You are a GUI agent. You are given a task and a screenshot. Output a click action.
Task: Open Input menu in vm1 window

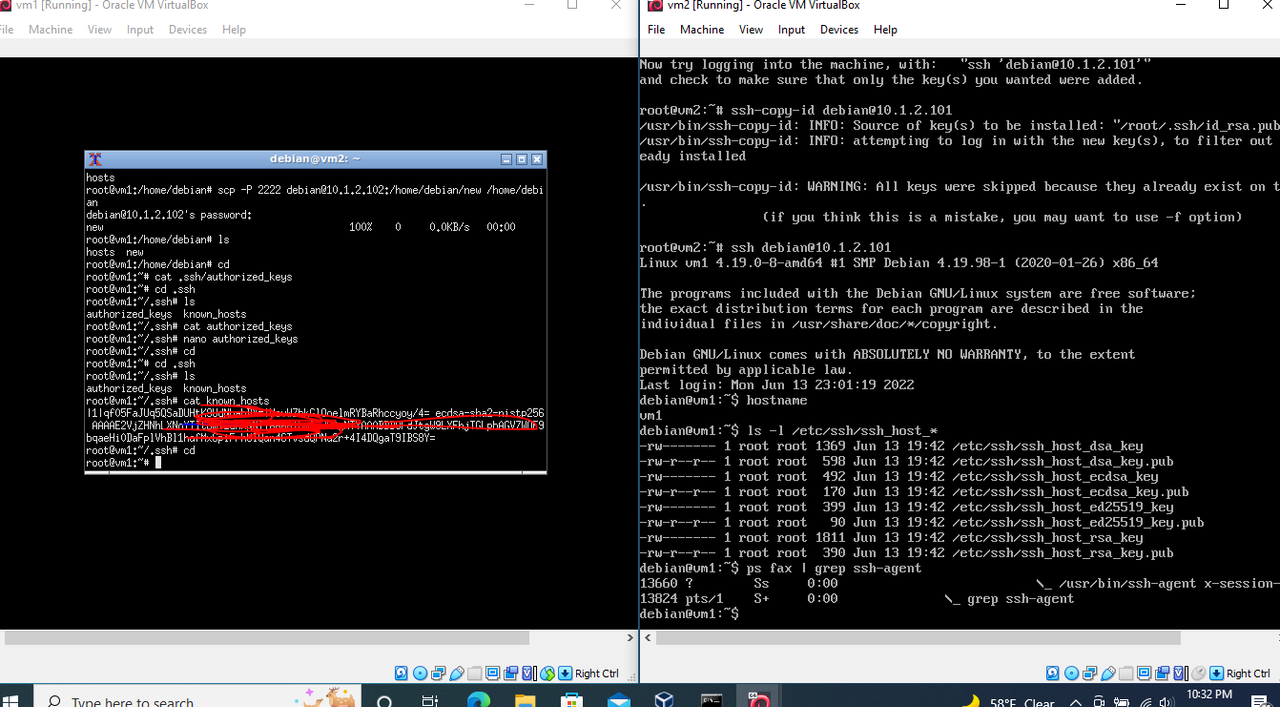140,29
